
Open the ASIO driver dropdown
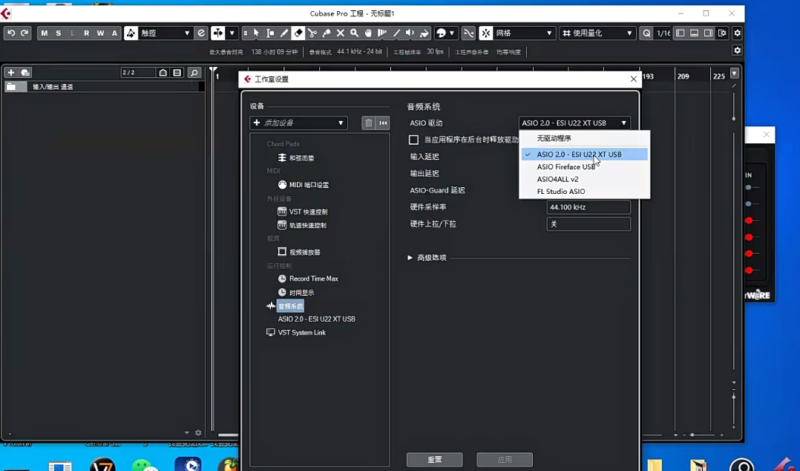click(574, 123)
